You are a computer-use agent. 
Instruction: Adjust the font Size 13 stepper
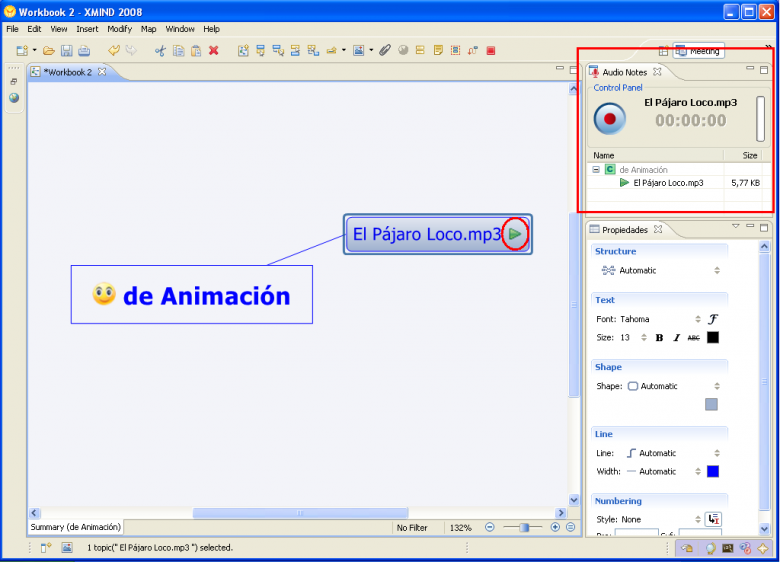click(x=644, y=338)
